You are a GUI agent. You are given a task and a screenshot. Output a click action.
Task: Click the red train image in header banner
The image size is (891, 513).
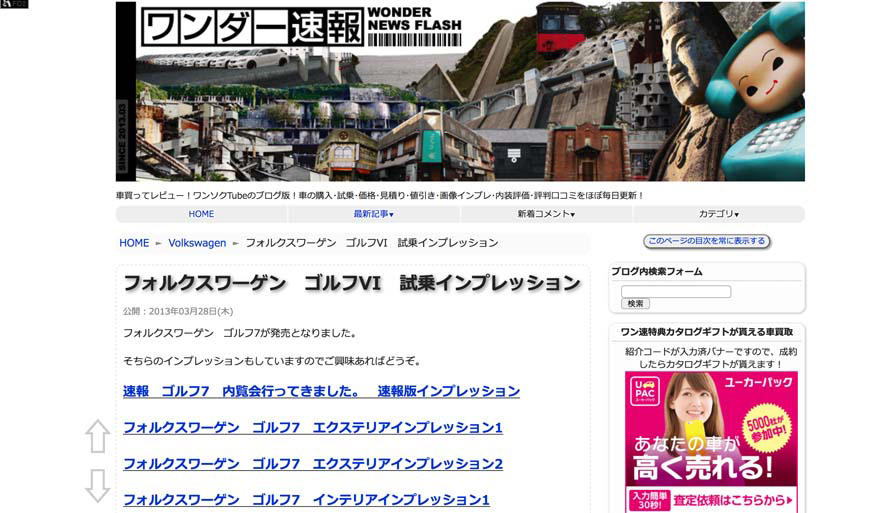coord(561,27)
